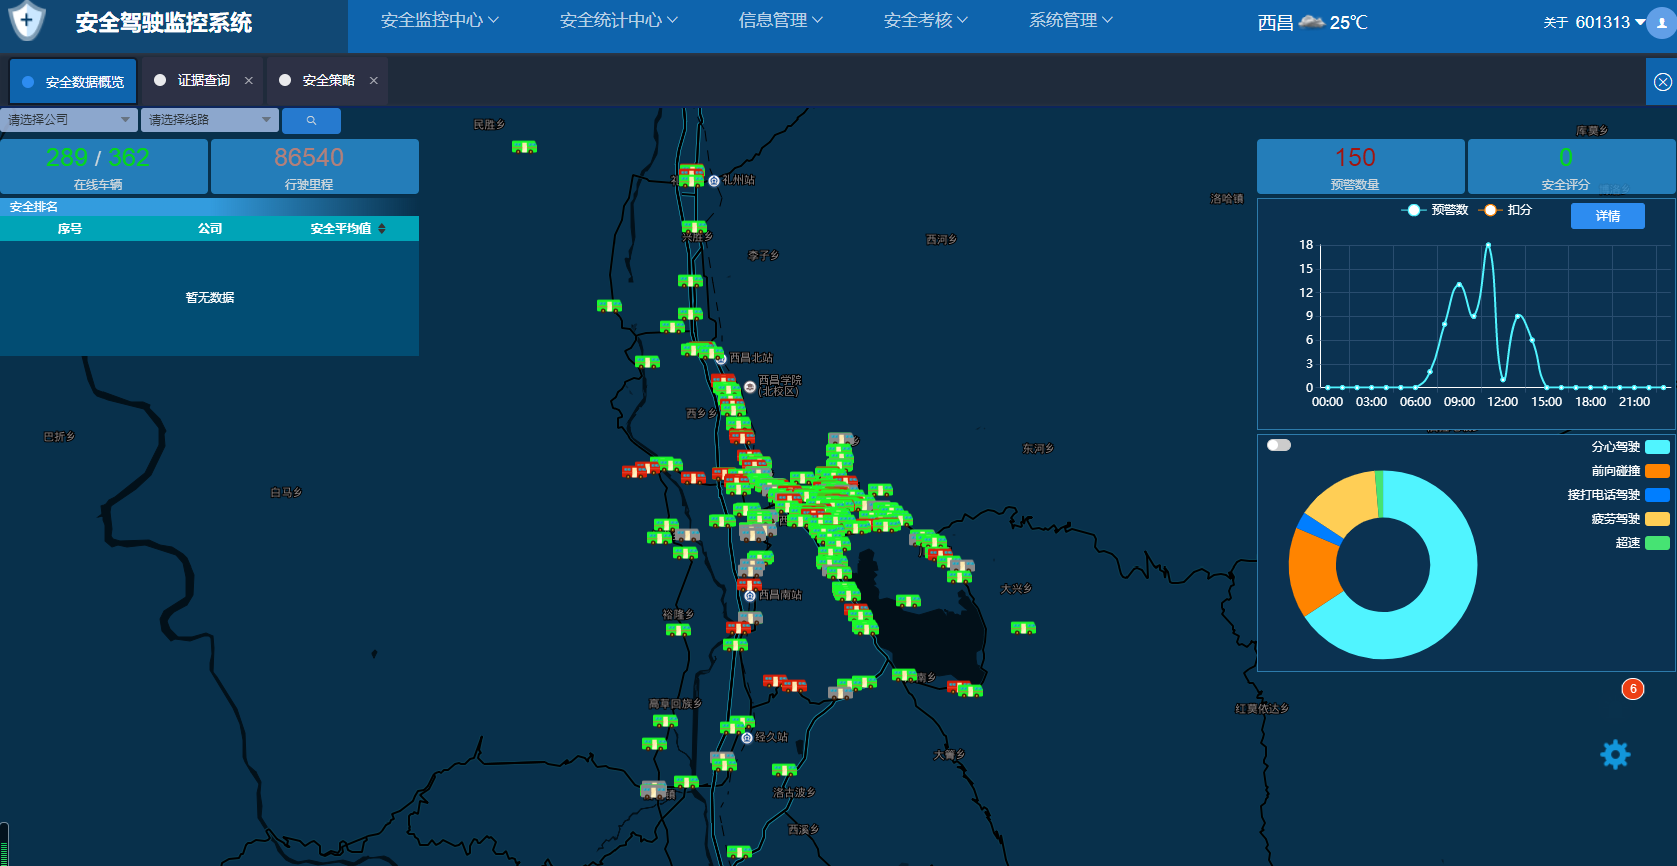
Task: Click the 前向碰撞 orange legend swatch
Action: click(x=1657, y=471)
